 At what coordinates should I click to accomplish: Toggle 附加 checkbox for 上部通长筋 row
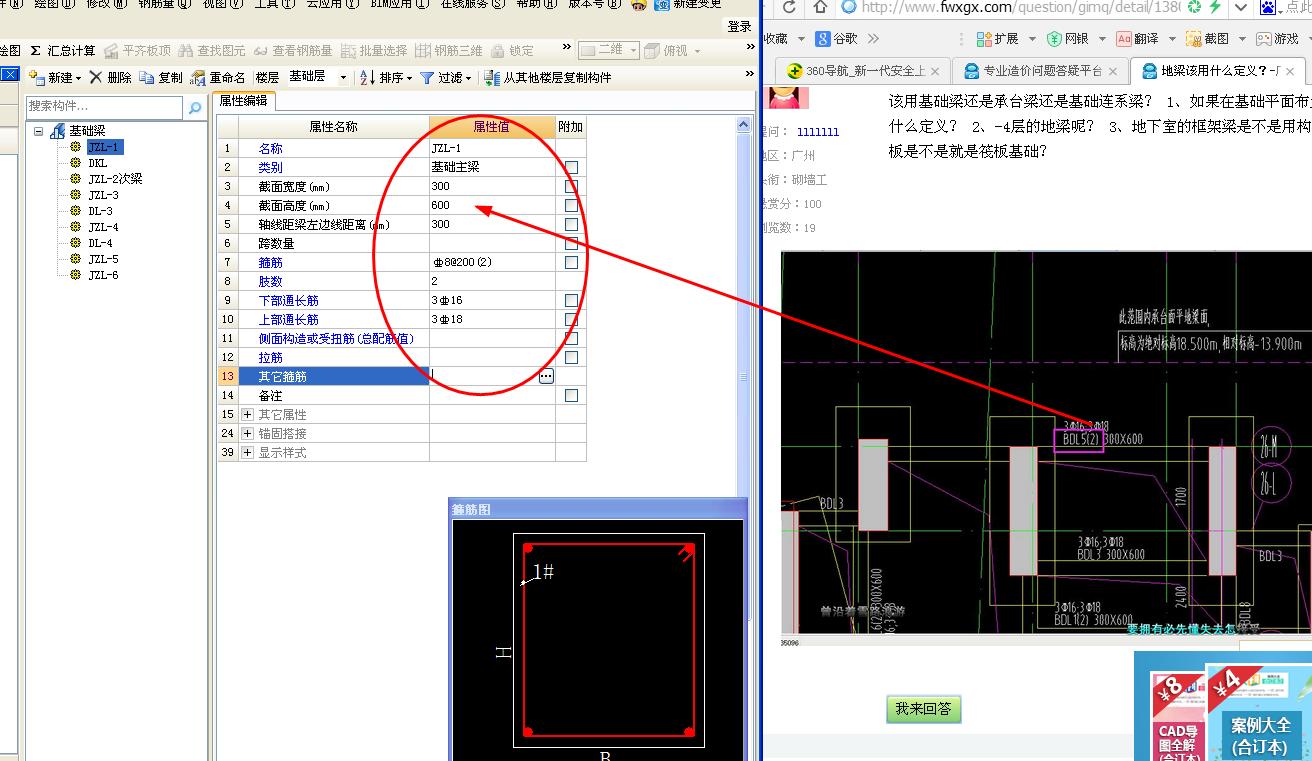click(571, 319)
